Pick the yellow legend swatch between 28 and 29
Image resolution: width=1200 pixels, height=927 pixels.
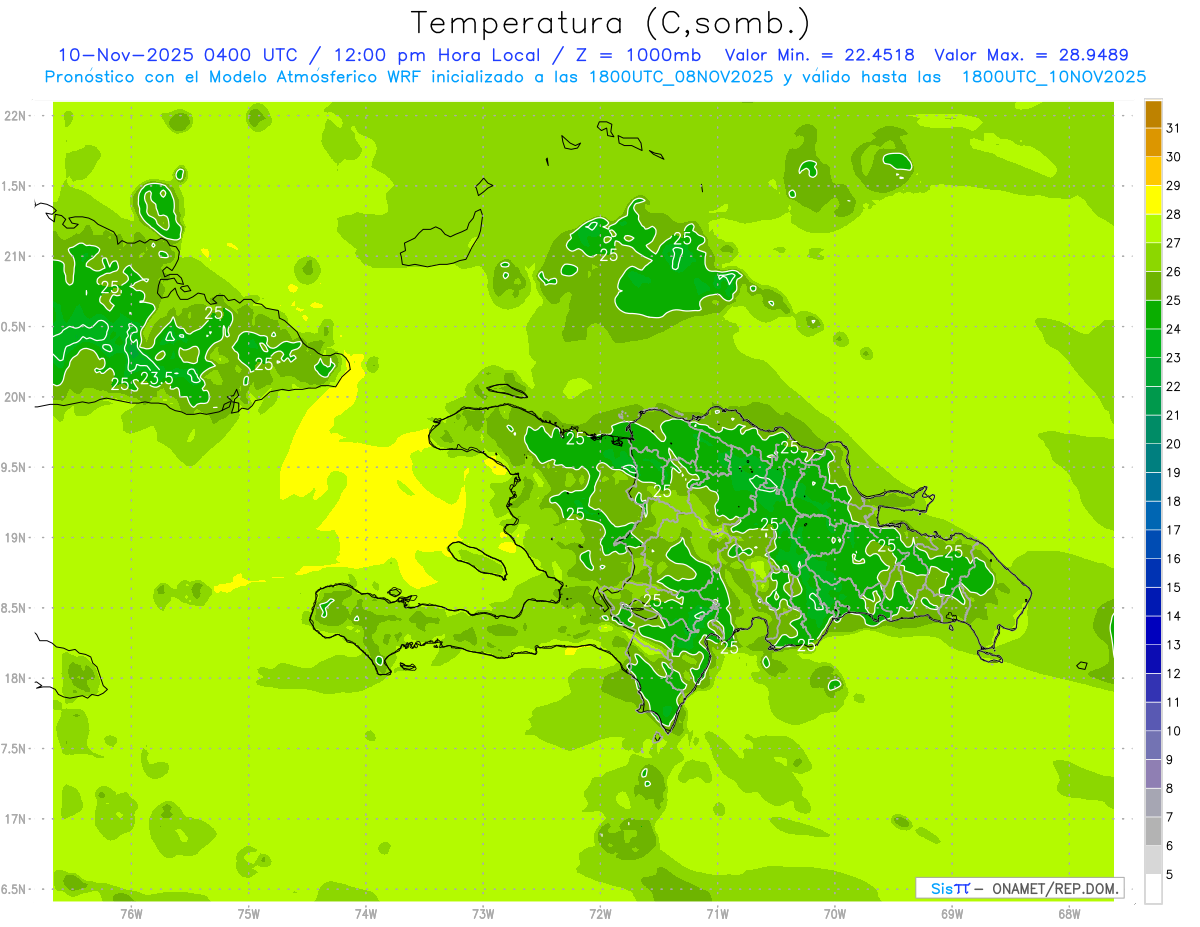1154,199
